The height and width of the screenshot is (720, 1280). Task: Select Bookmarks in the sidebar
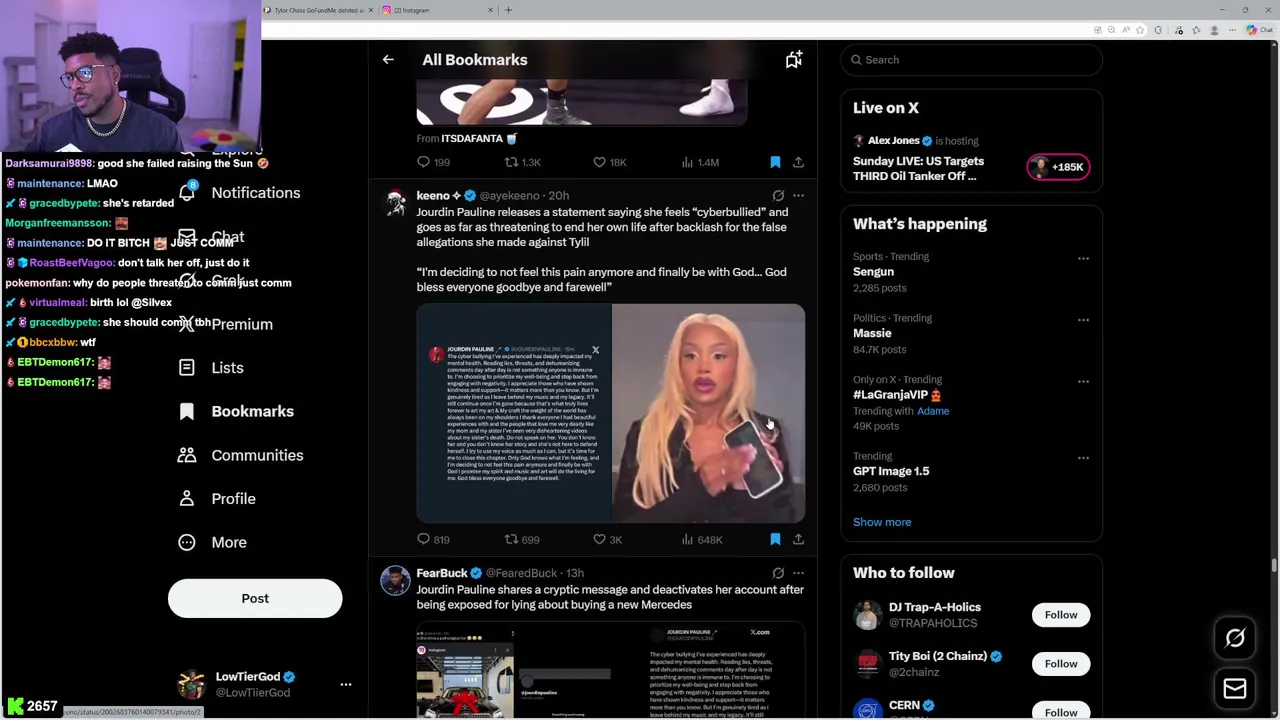coord(237,411)
